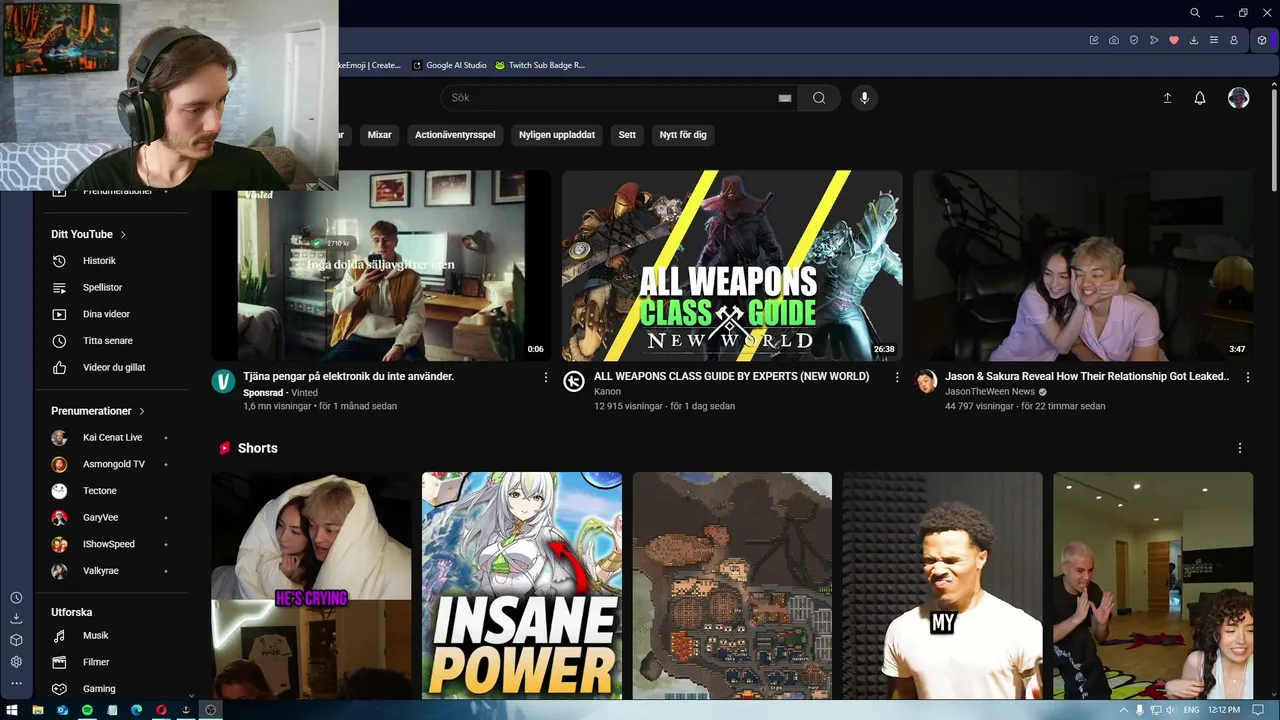The width and height of the screenshot is (1280, 720).
Task: Click the browser tab search magnifier
Action: click(1195, 13)
